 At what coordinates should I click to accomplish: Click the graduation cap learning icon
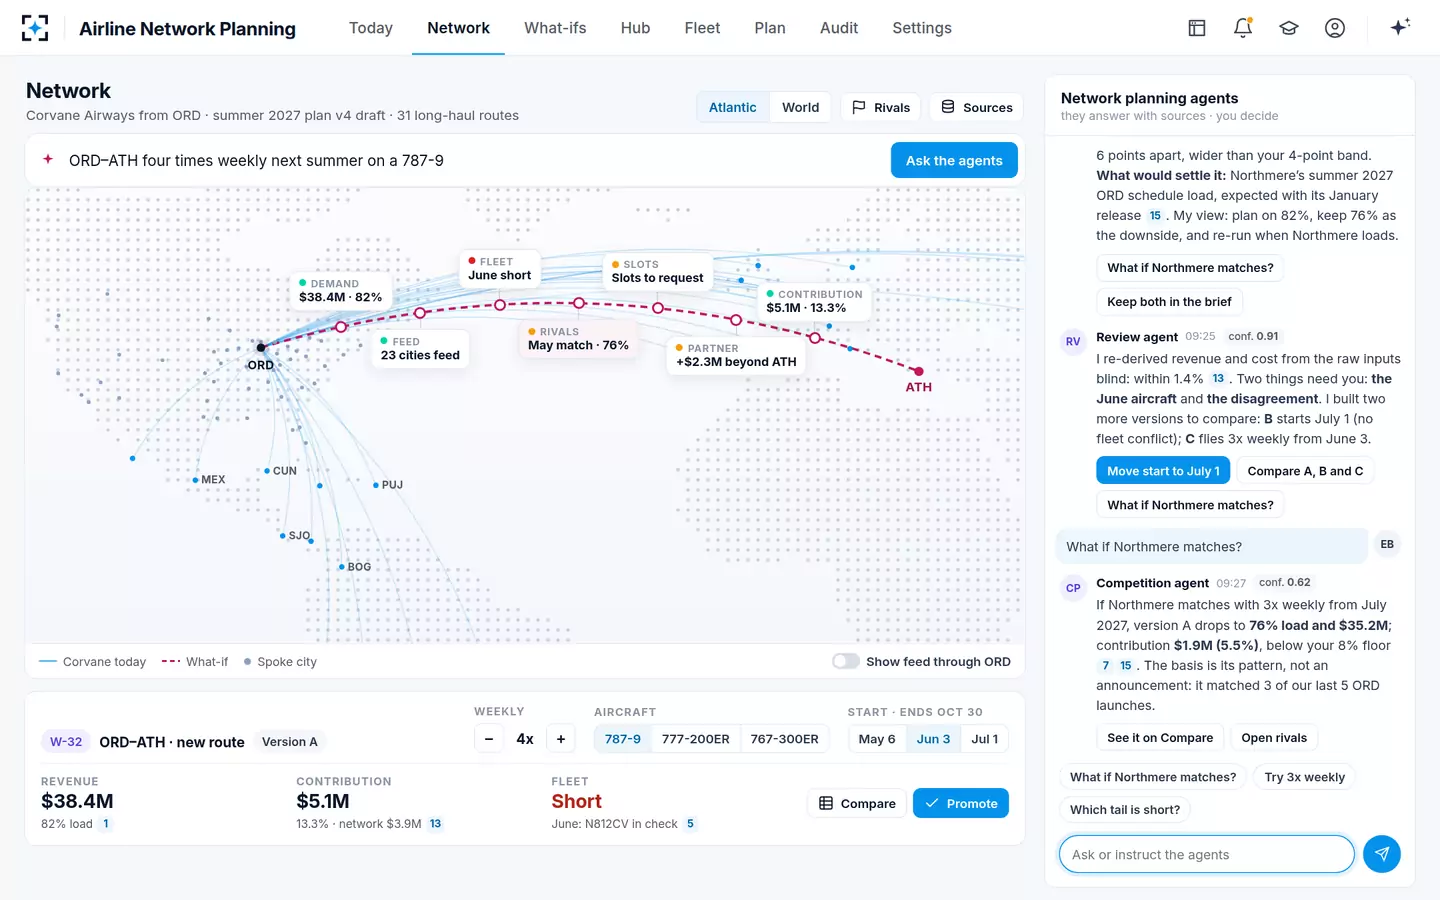point(1289,28)
